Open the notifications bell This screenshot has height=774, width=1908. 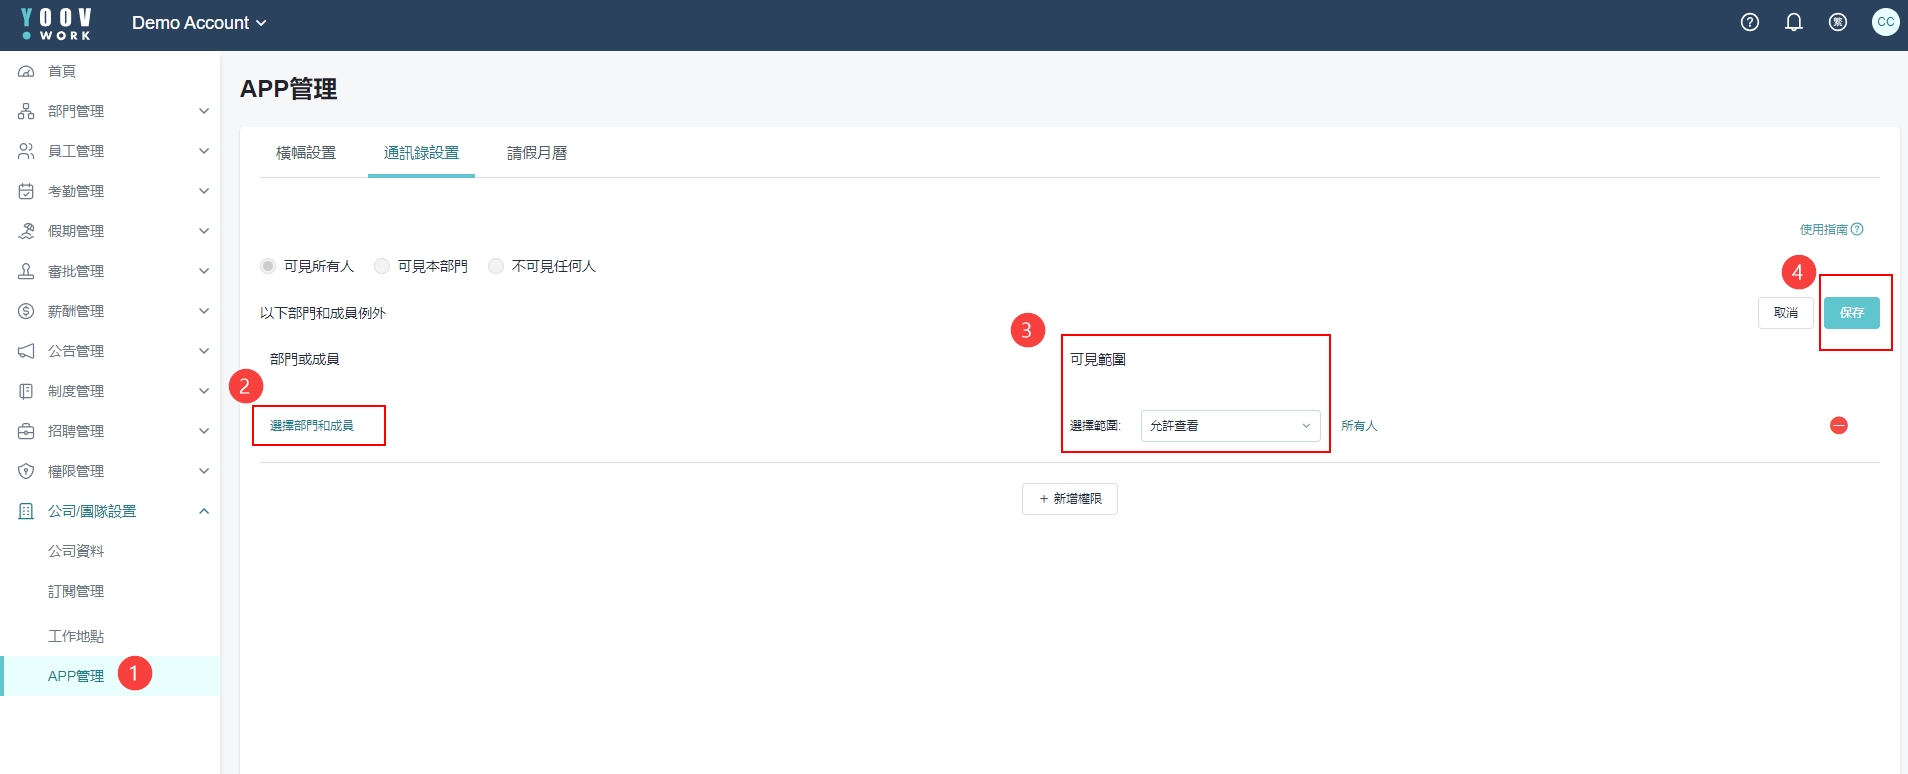click(x=1793, y=22)
